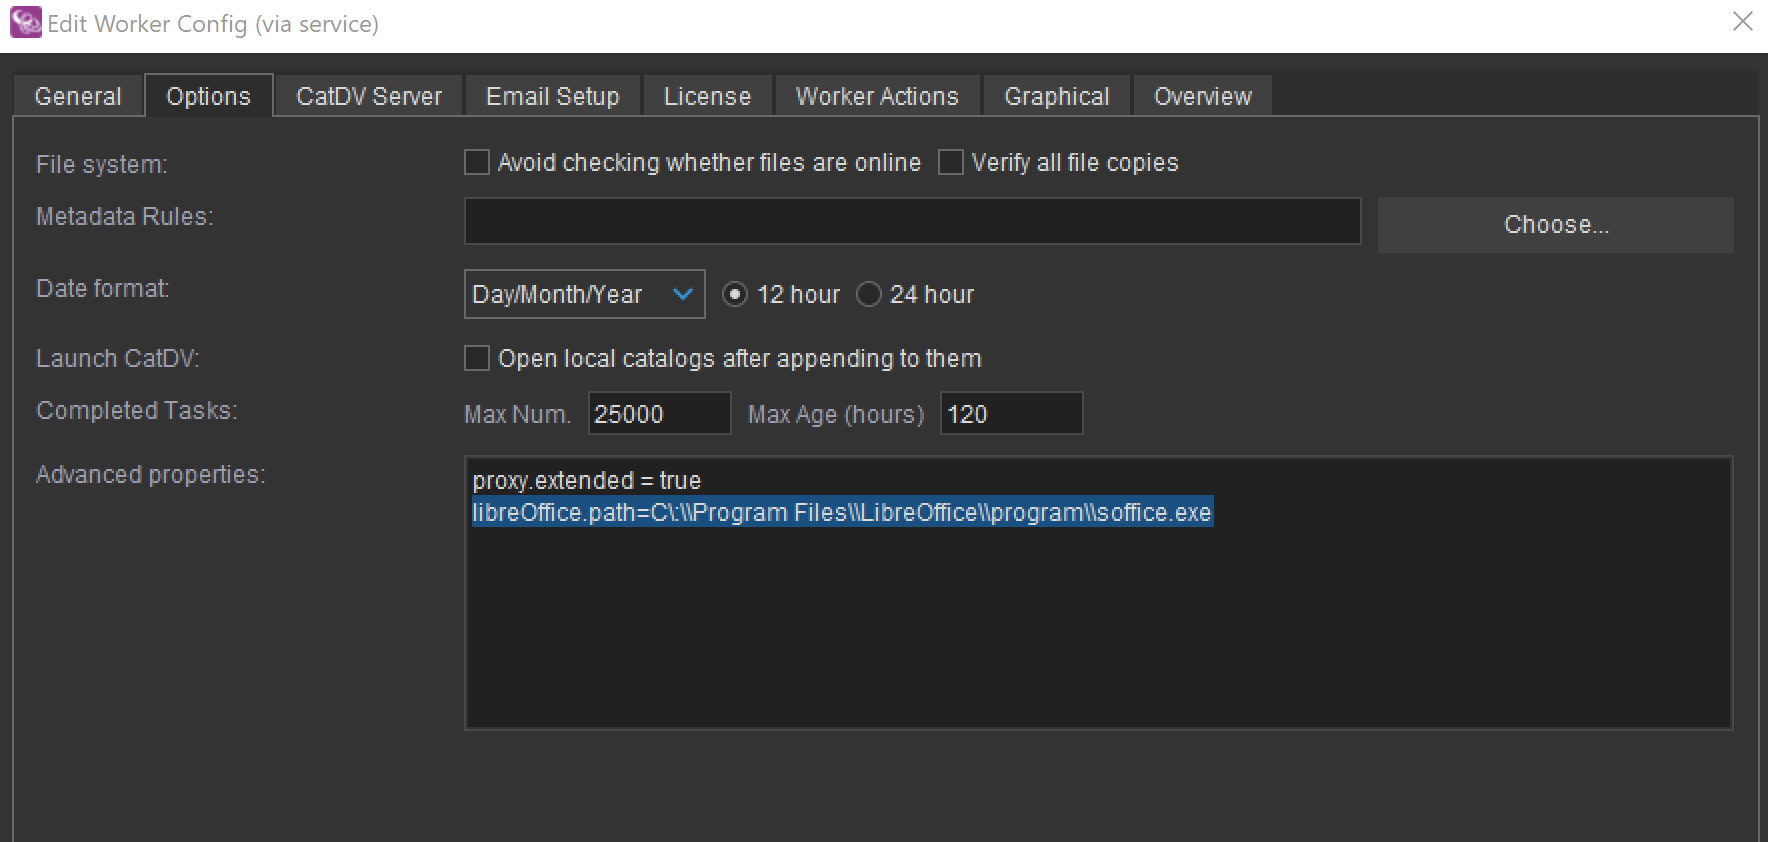
Task: Click the Max Age (hours) field showing 120
Action: [x=1011, y=413]
